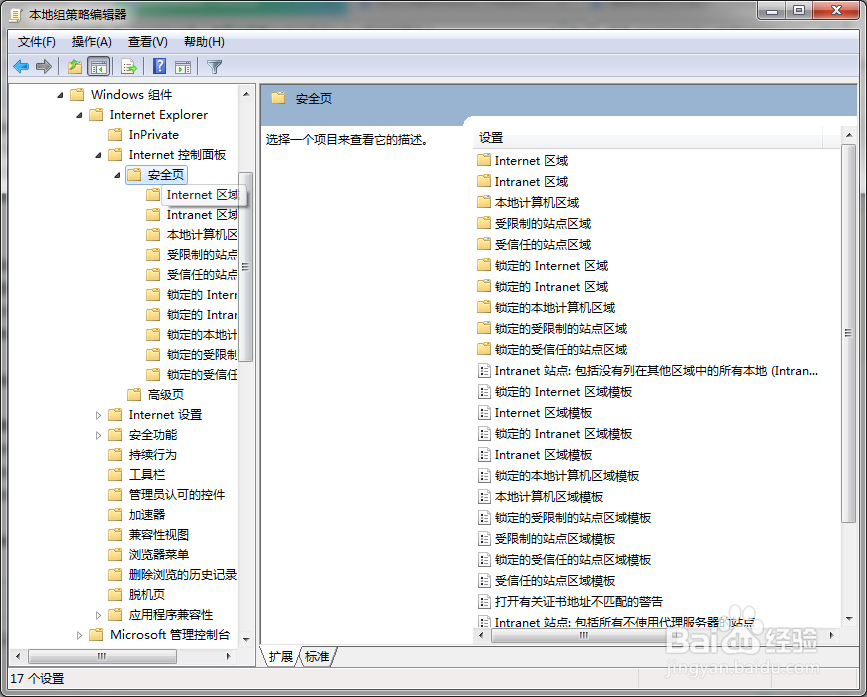The height and width of the screenshot is (697, 867).
Task: Select Intranet 区域 node in the tree
Action: [202, 214]
